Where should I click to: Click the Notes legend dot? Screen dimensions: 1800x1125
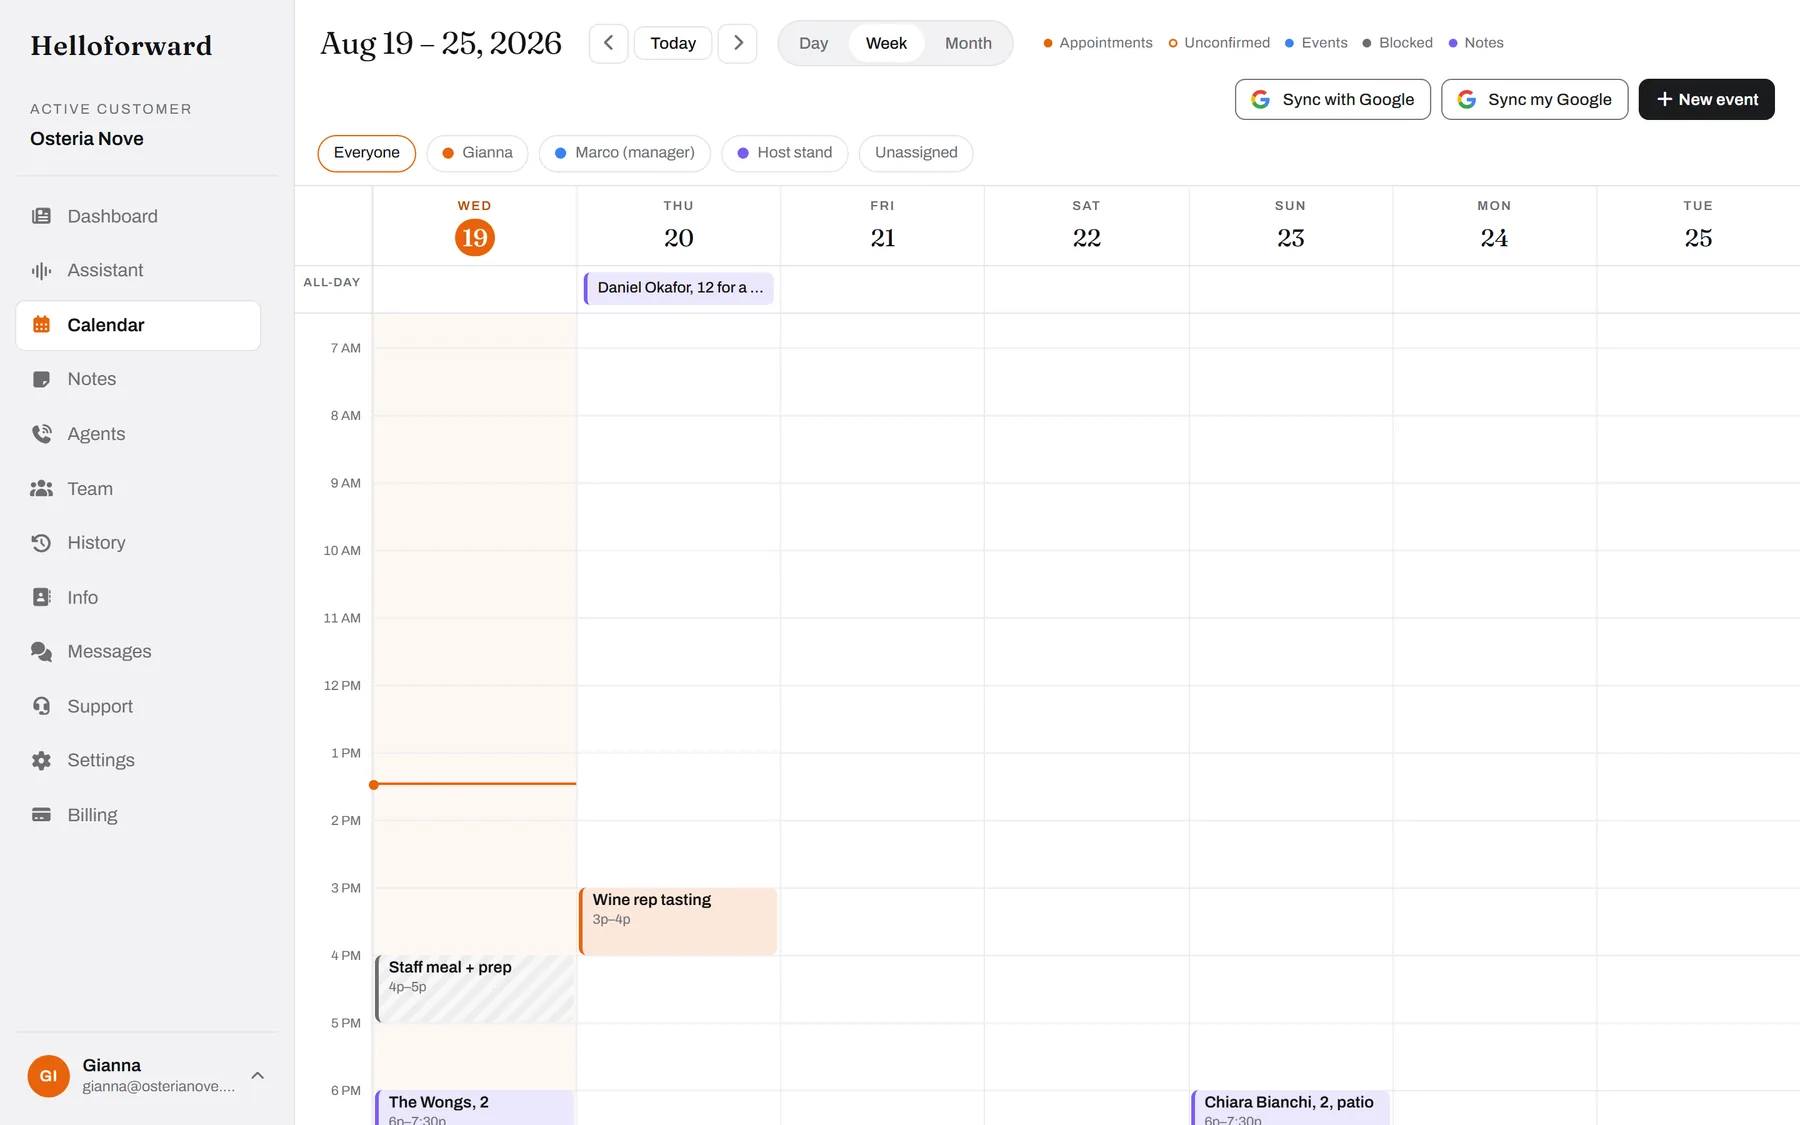pos(1453,43)
